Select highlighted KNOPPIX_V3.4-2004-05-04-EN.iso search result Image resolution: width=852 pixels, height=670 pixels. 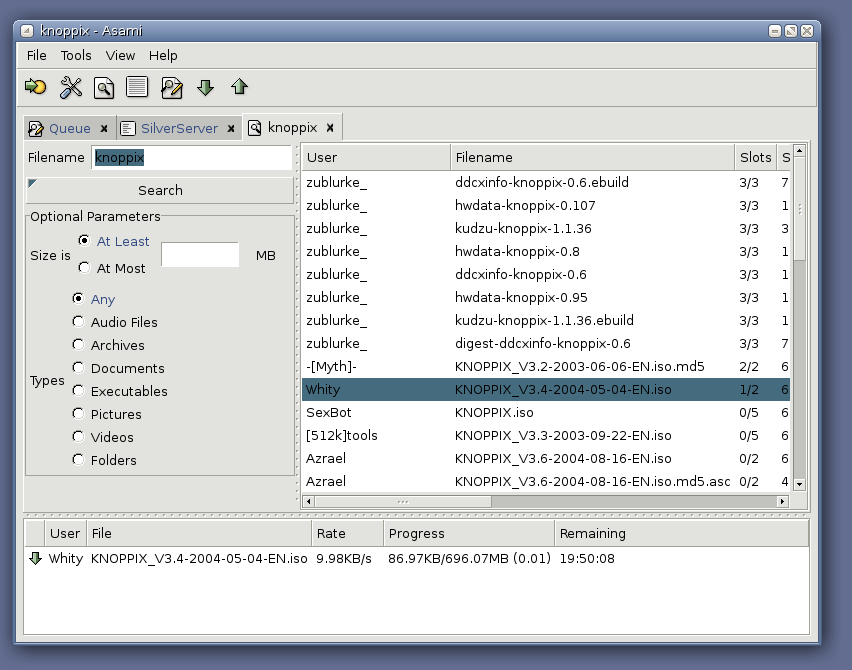(x=546, y=390)
